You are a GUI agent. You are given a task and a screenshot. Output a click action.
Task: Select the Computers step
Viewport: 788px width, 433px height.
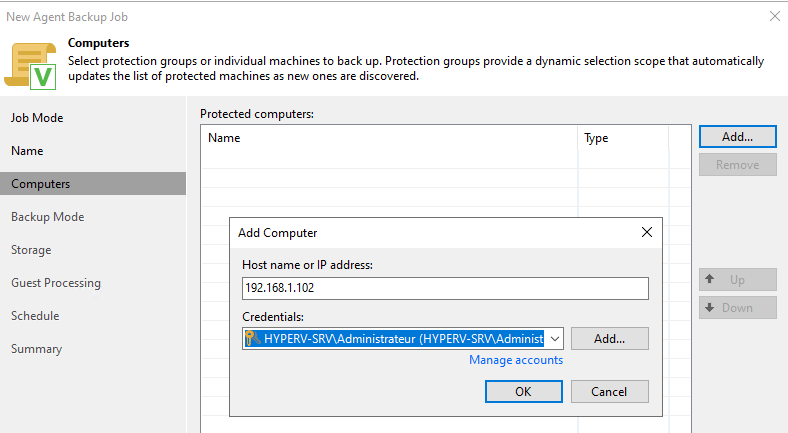tap(93, 184)
